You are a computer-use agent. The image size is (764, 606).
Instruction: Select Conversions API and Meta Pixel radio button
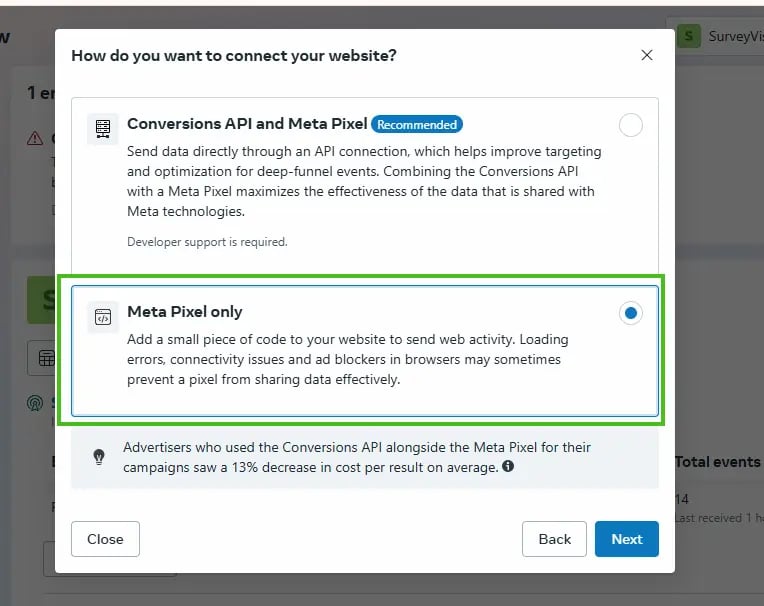point(630,125)
